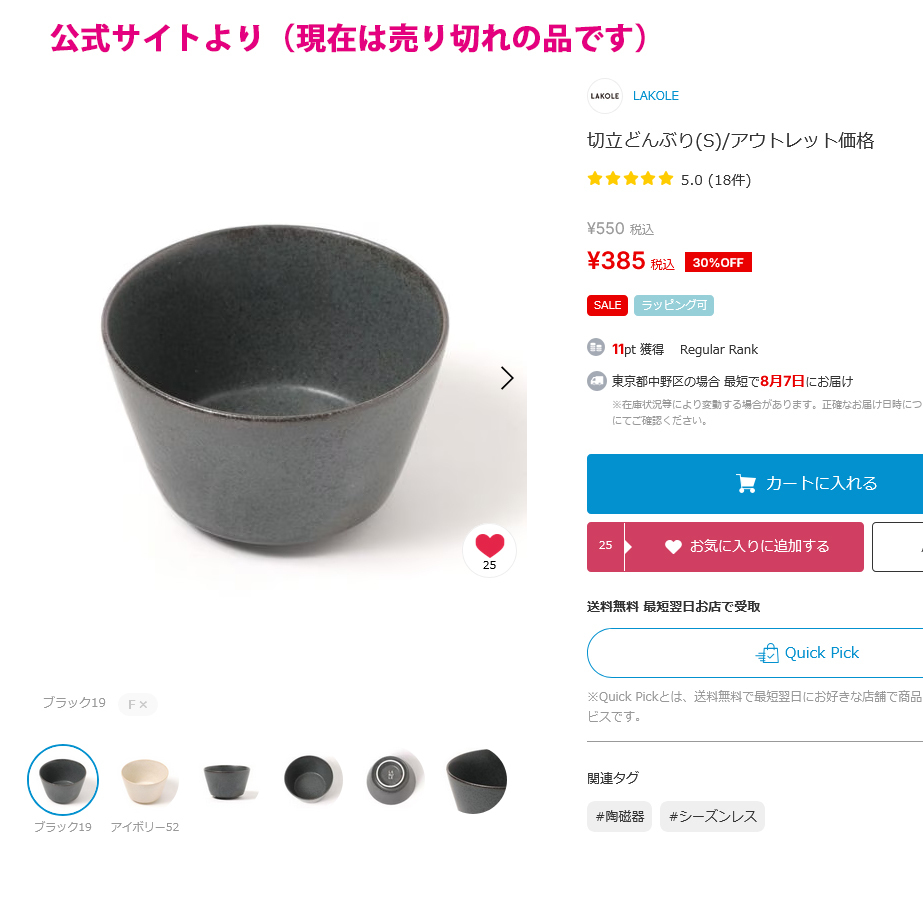Click the points coin icon
This screenshot has width=923, height=923.
click(596, 347)
